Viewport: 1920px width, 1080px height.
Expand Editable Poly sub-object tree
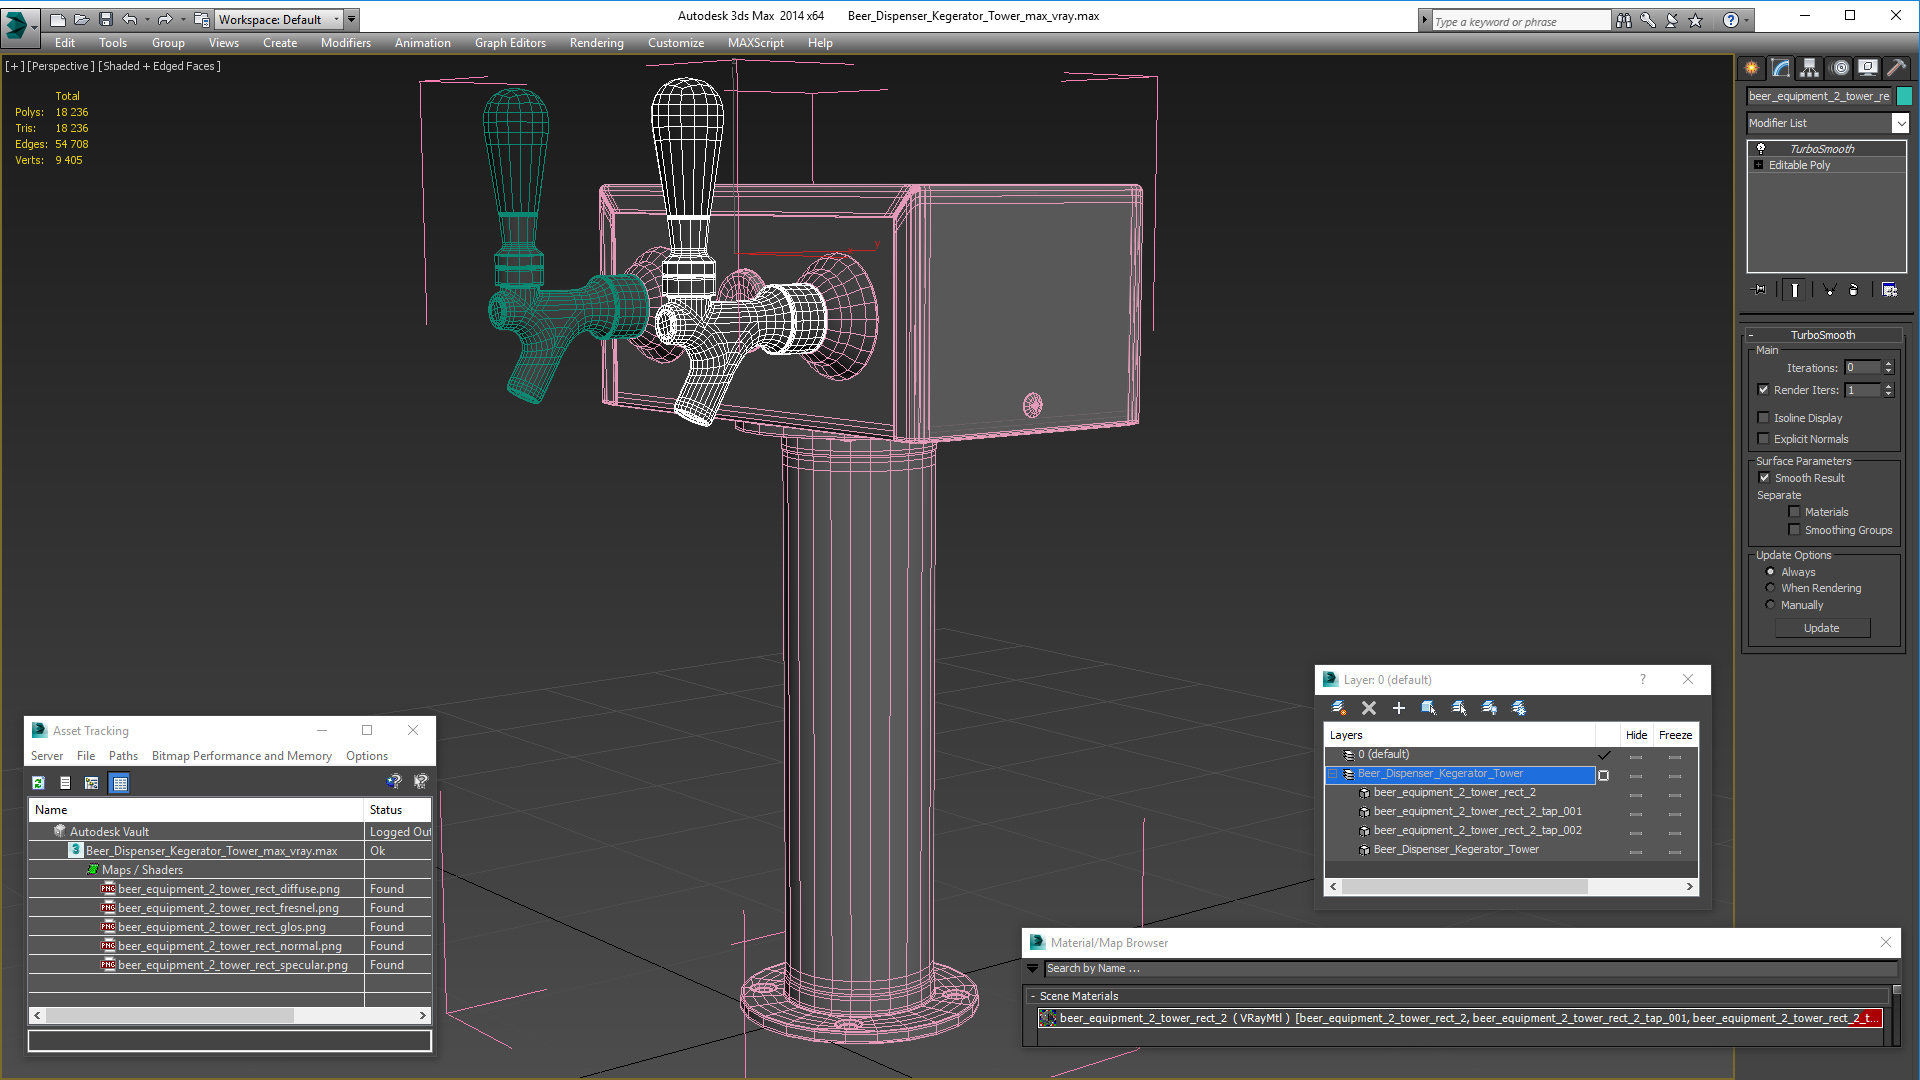[x=1759, y=165]
